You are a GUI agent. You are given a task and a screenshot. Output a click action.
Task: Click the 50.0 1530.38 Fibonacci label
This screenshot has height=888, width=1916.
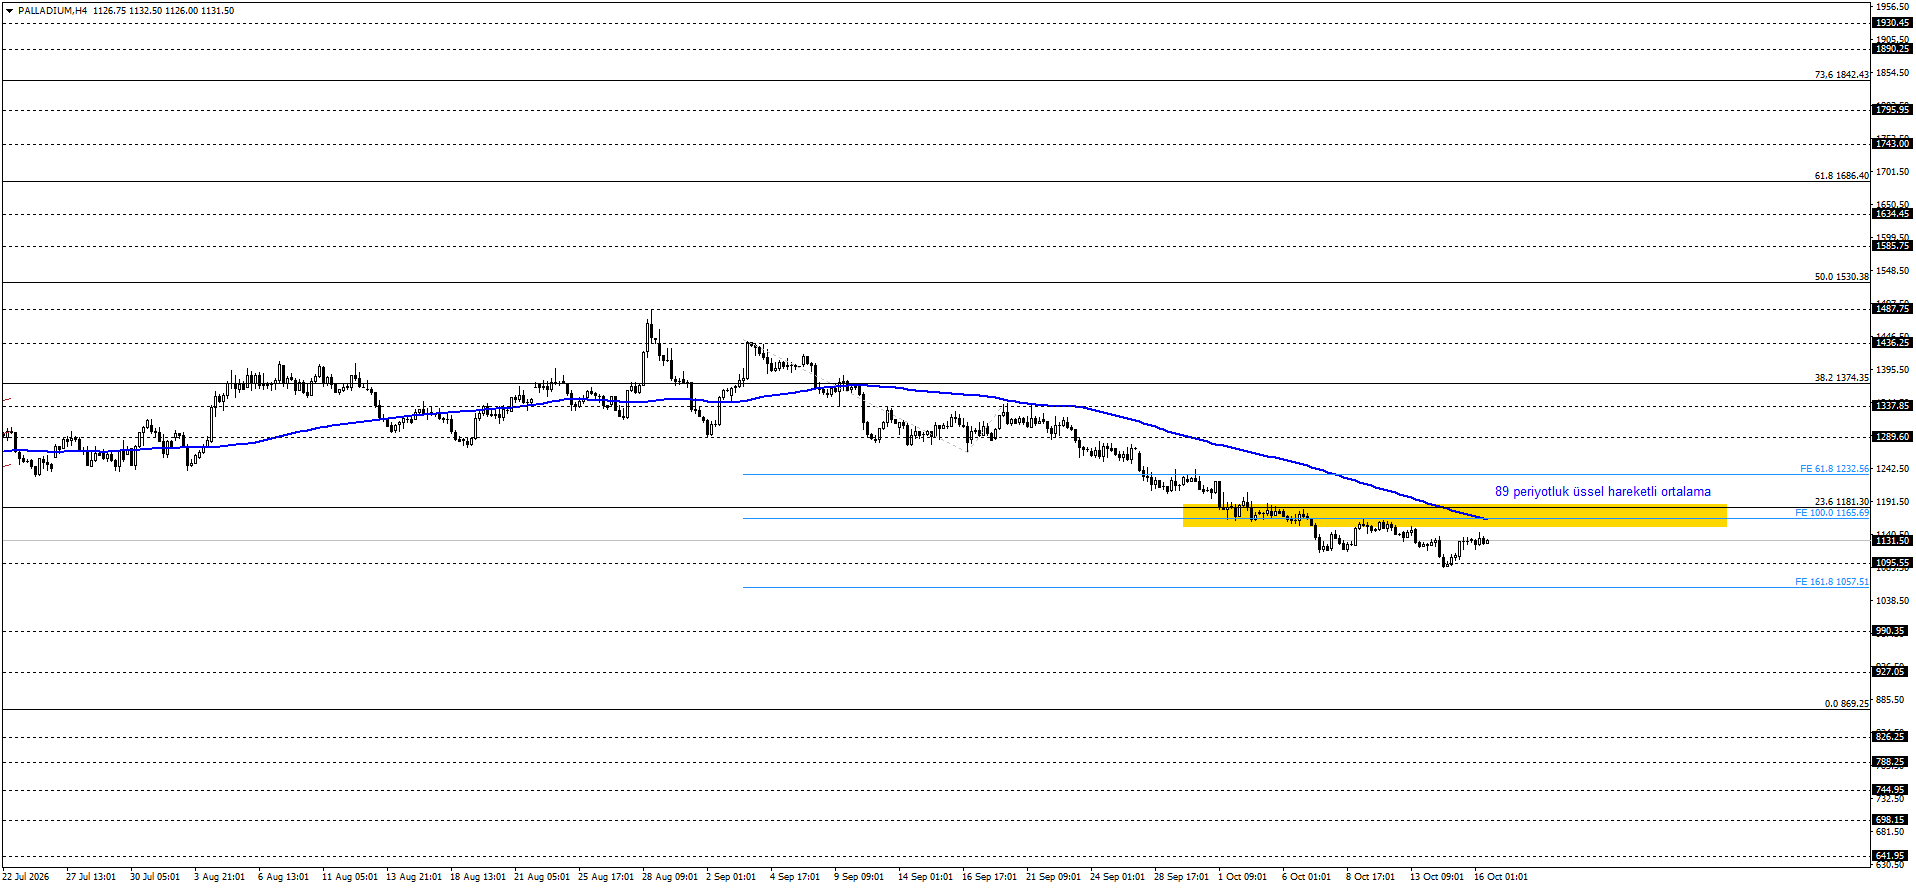click(x=1841, y=277)
